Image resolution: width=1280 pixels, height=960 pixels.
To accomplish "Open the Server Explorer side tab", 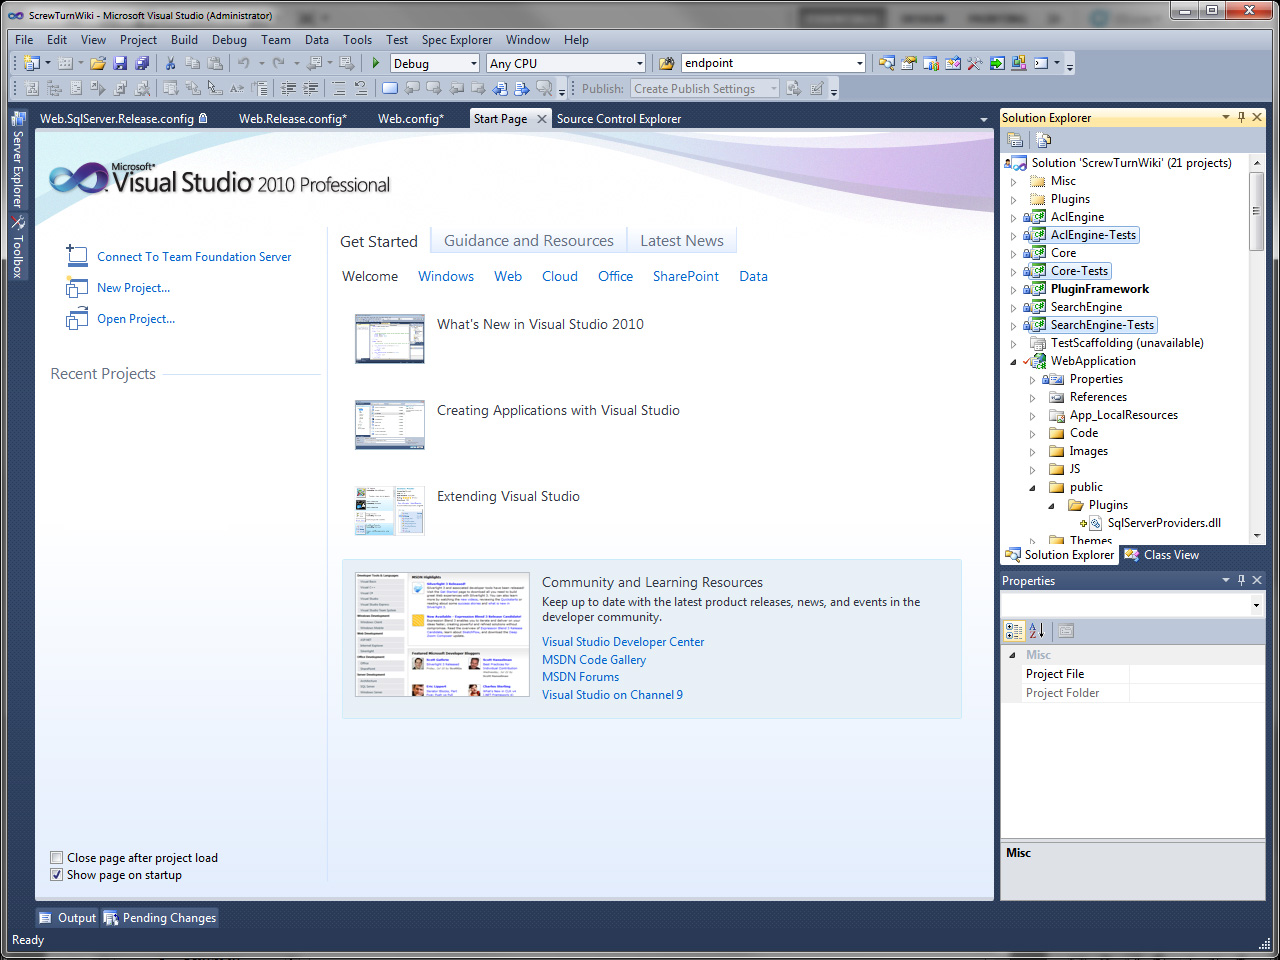I will [x=17, y=159].
